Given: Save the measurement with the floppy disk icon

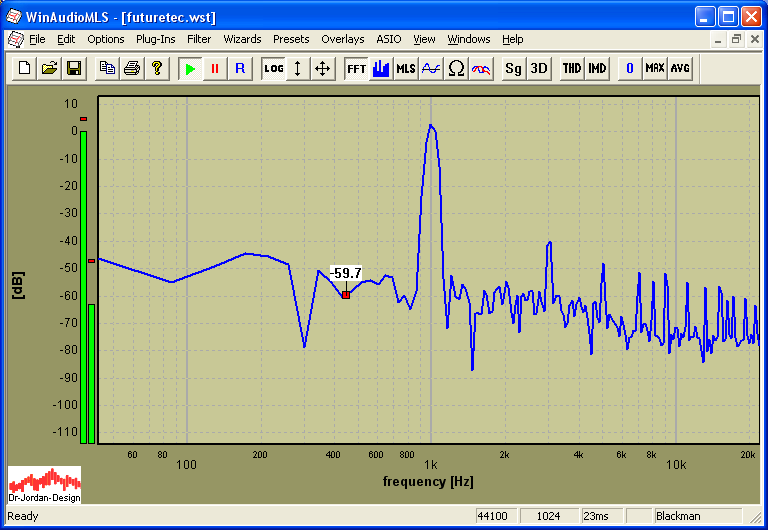Looking at the screenshot, I should point(73,68).
